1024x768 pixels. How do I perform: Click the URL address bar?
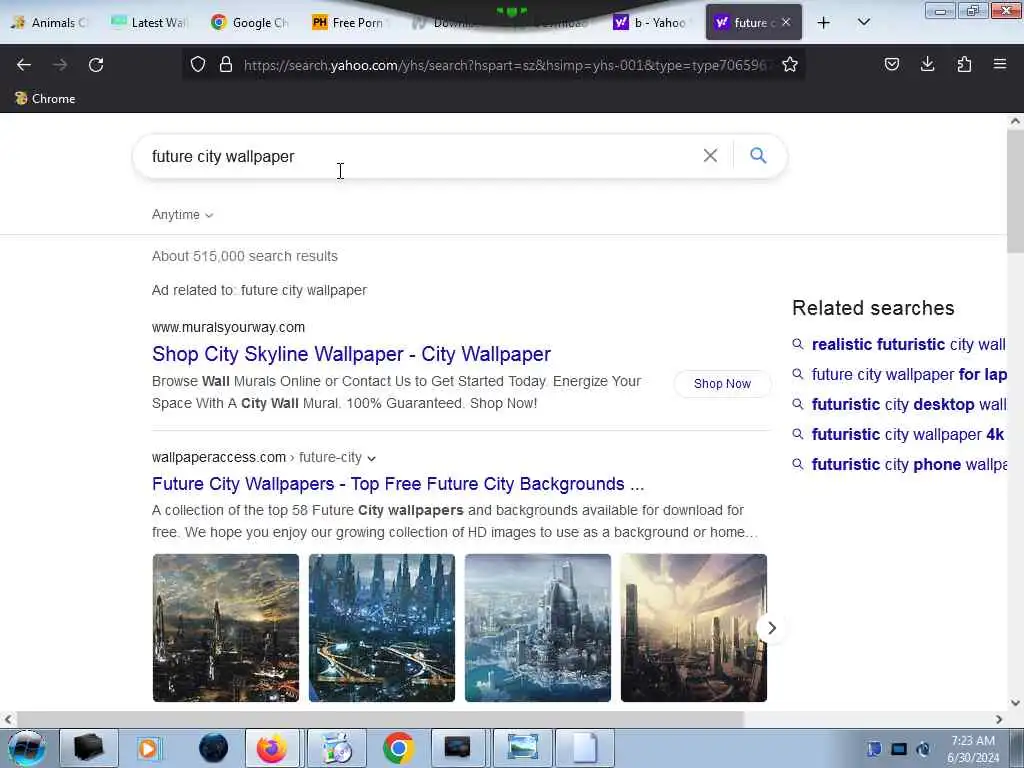tap(506, 65)
